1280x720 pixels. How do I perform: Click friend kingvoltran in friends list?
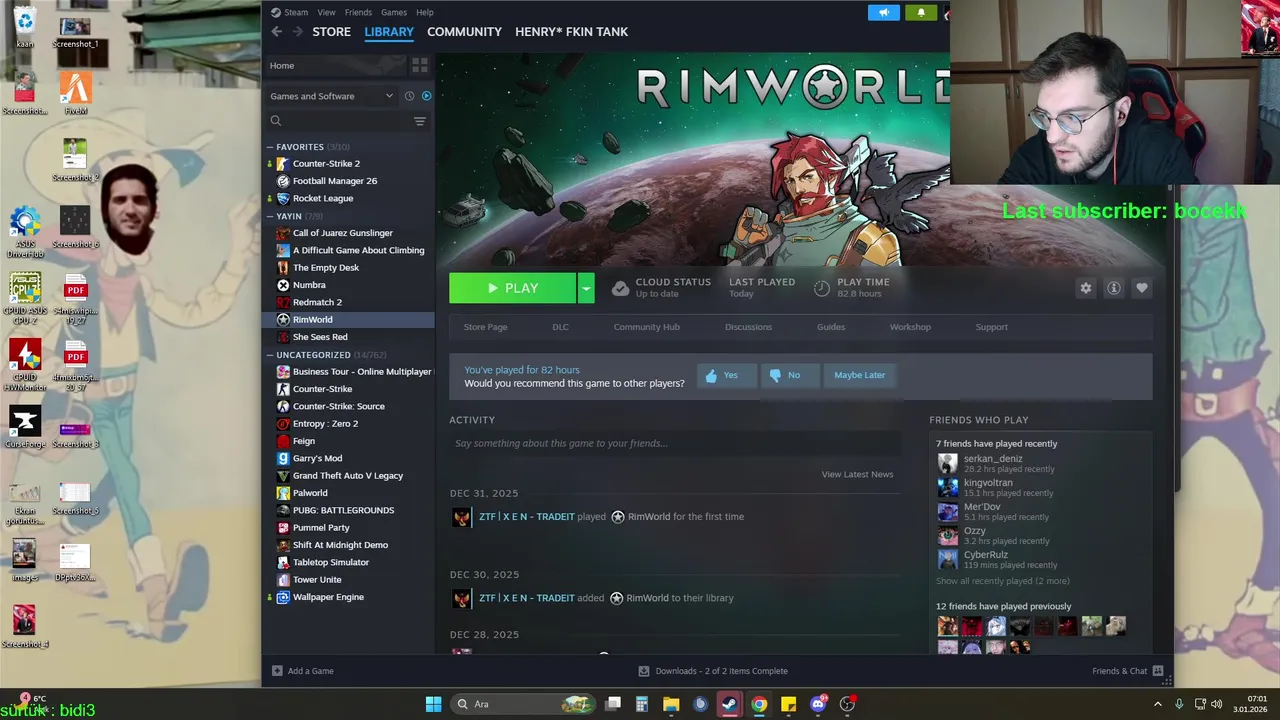(988, 483)
